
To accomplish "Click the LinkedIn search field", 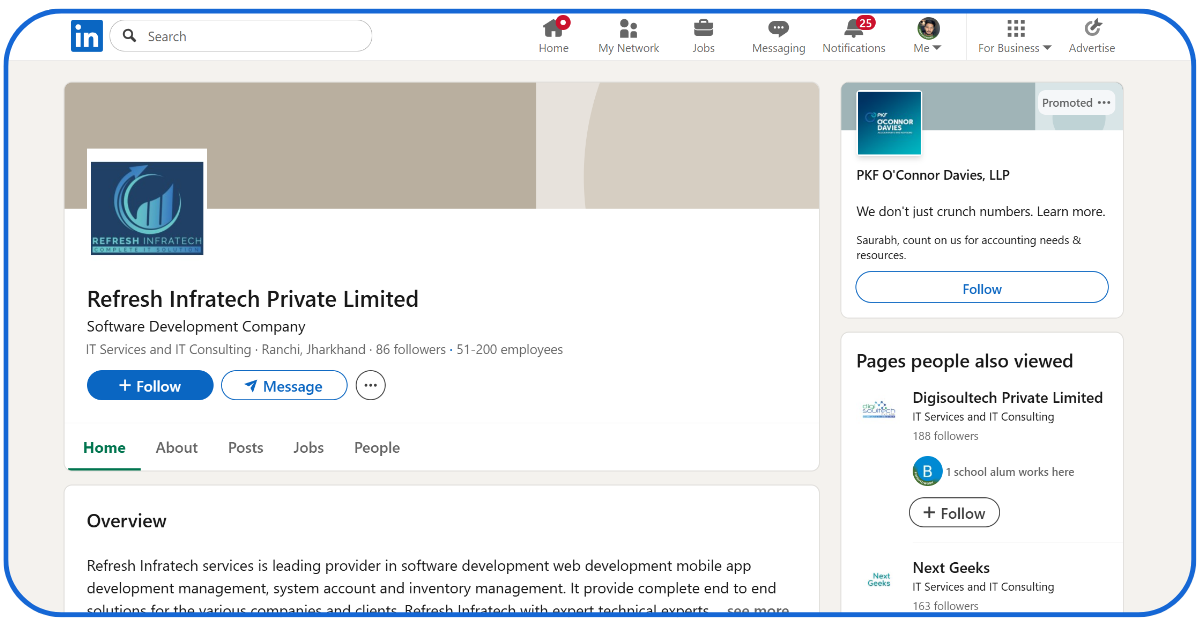I will 241,36.
